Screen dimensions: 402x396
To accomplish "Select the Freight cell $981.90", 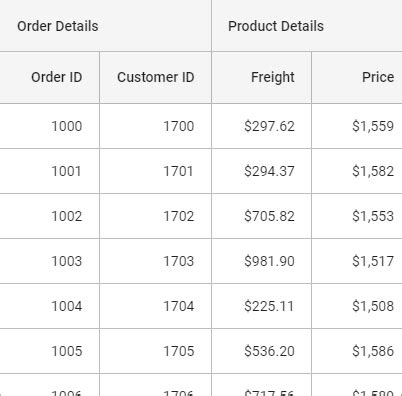I will pos(261,261).
